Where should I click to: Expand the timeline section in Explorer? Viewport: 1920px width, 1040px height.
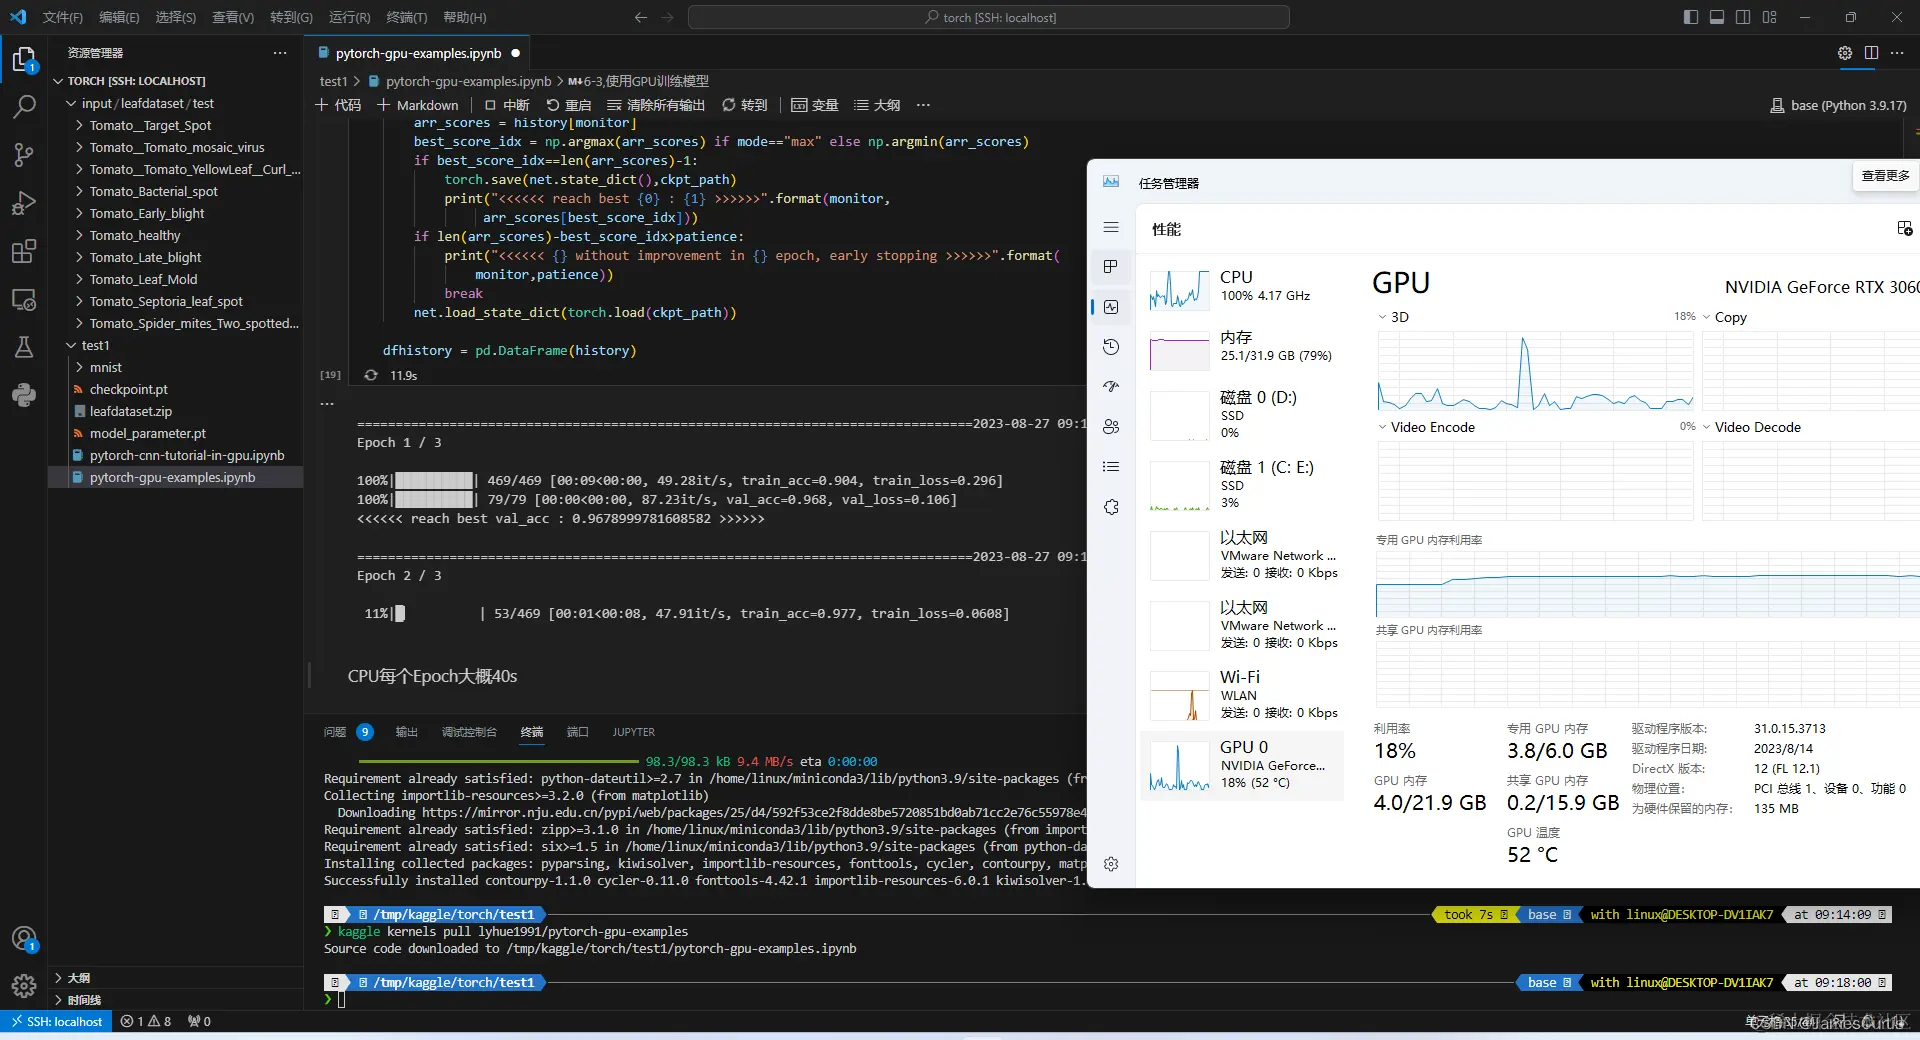coord(84,1000)
